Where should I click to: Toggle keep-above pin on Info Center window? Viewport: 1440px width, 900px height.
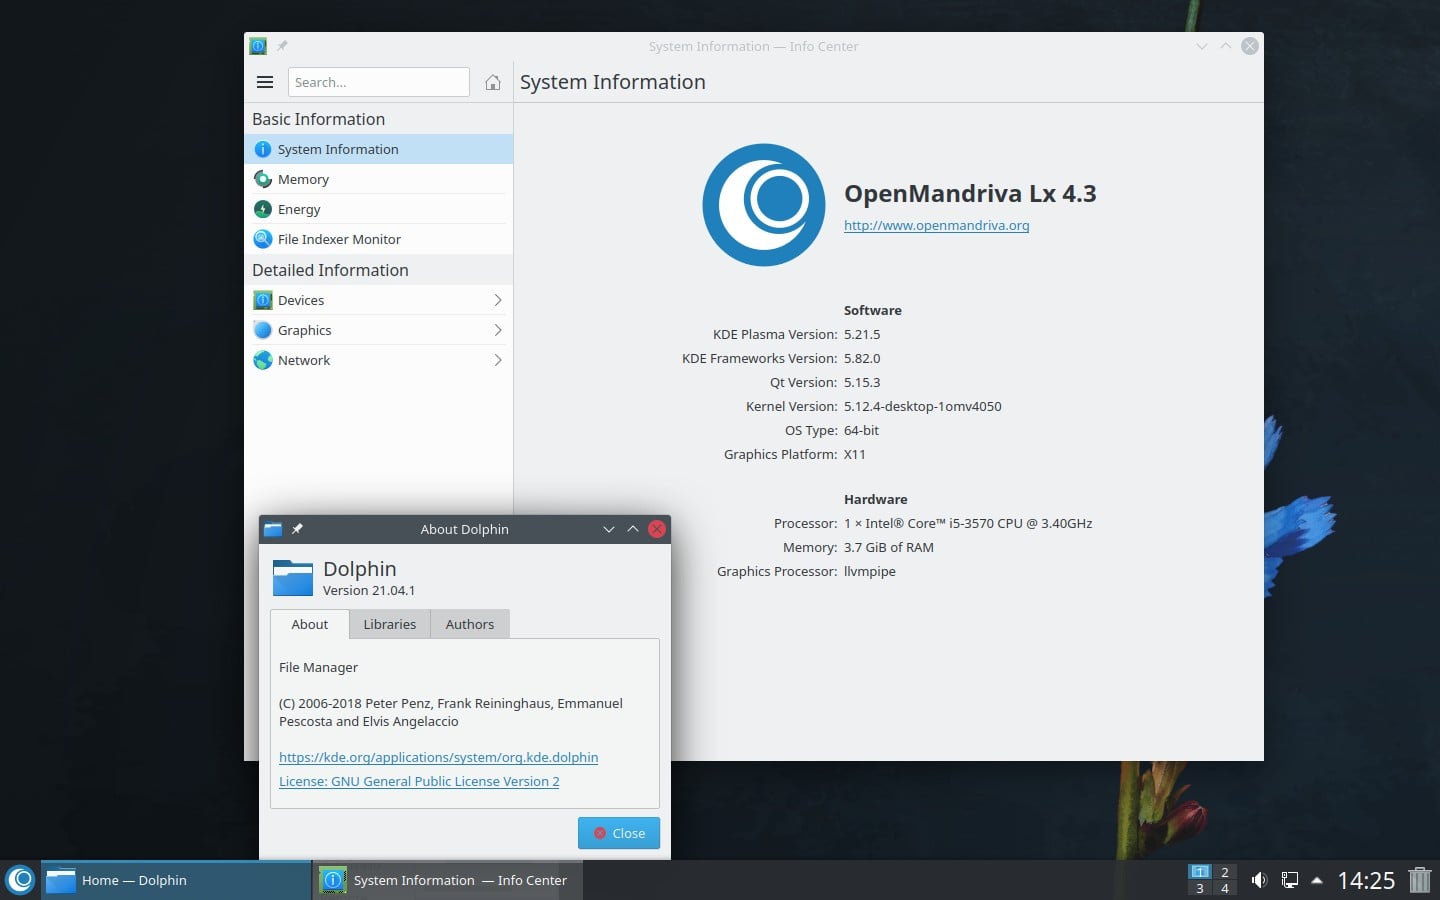point(282,46)
